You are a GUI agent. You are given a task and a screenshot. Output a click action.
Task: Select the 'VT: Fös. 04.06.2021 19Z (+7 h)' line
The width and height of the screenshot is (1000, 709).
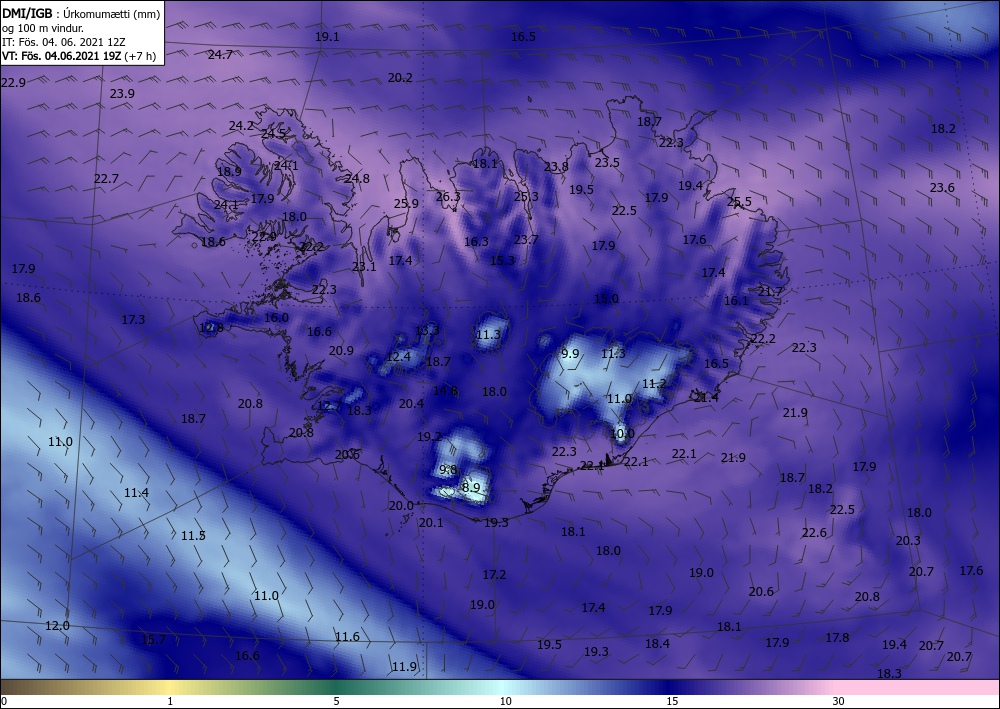pos(78,55)
